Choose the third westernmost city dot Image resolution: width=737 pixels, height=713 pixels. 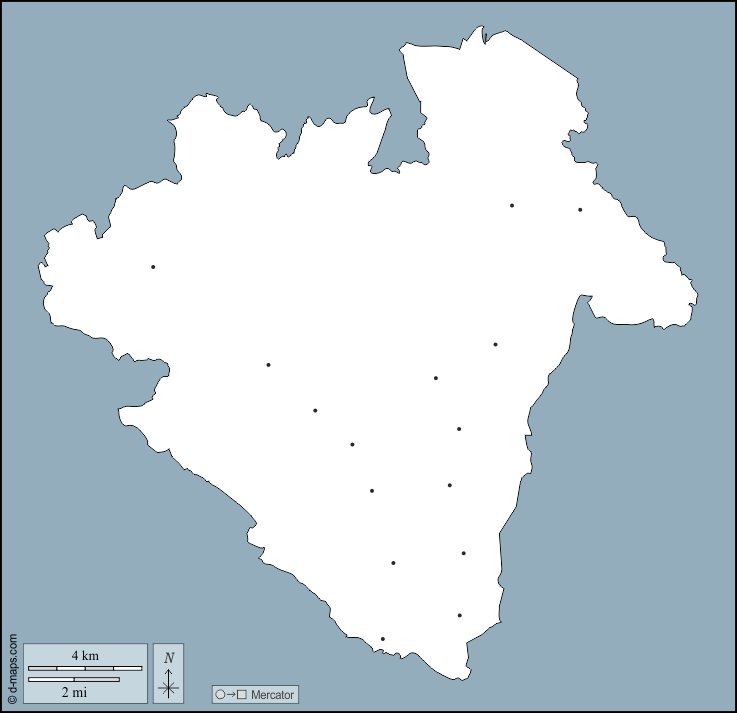pyautogui.click(x=315, y=410)
